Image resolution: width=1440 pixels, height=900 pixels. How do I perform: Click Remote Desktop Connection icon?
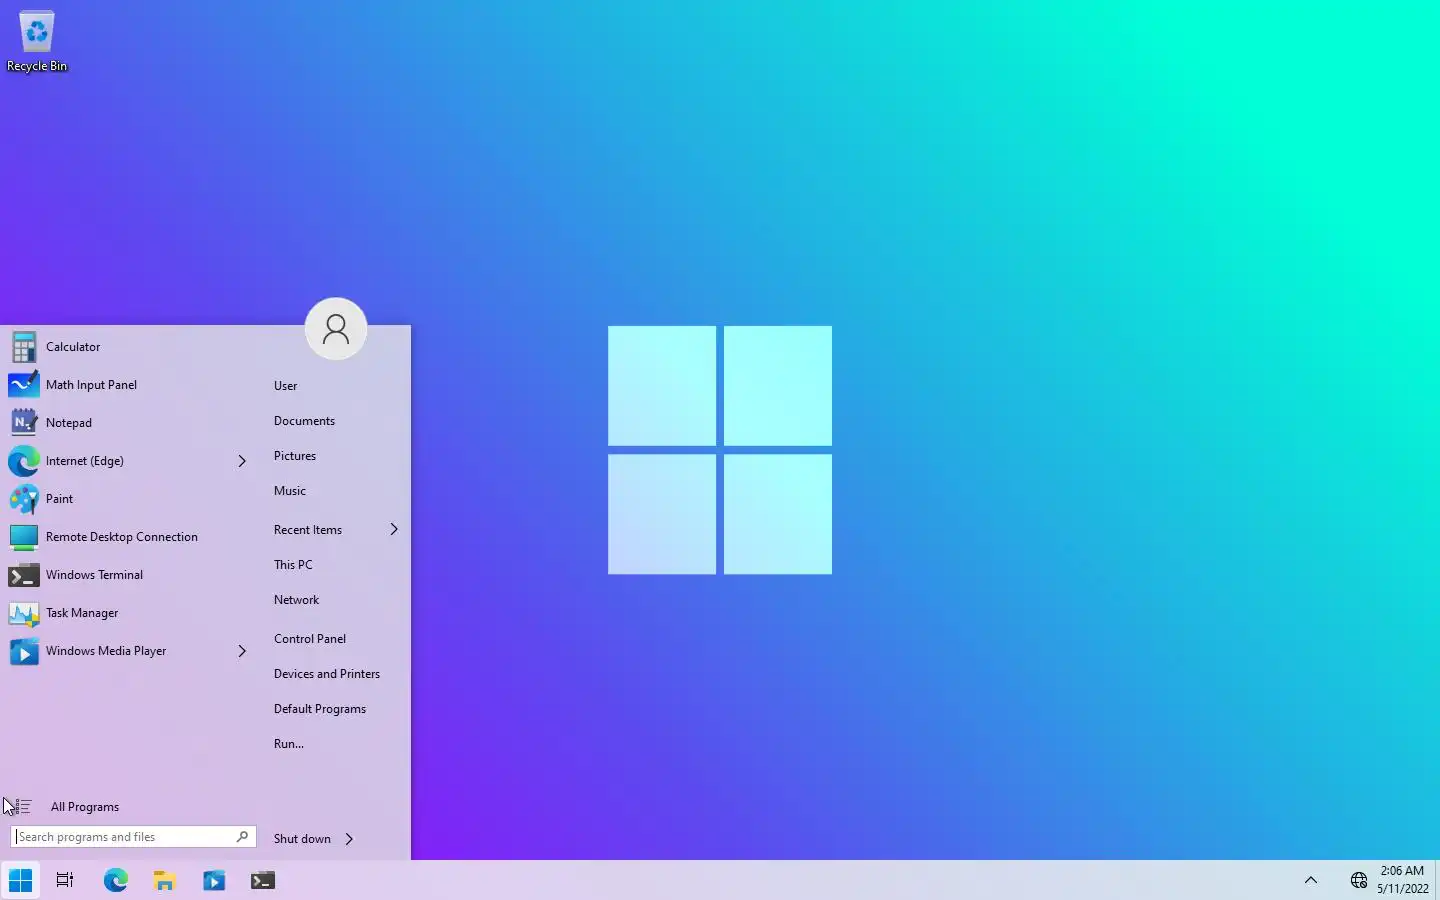coord(24,537)
